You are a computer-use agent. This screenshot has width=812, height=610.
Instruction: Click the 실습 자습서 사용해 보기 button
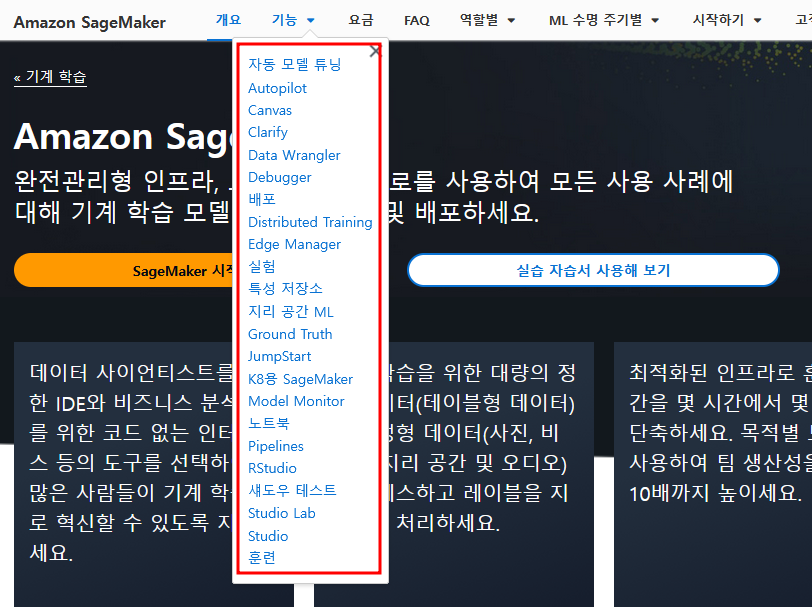[593, 270]
